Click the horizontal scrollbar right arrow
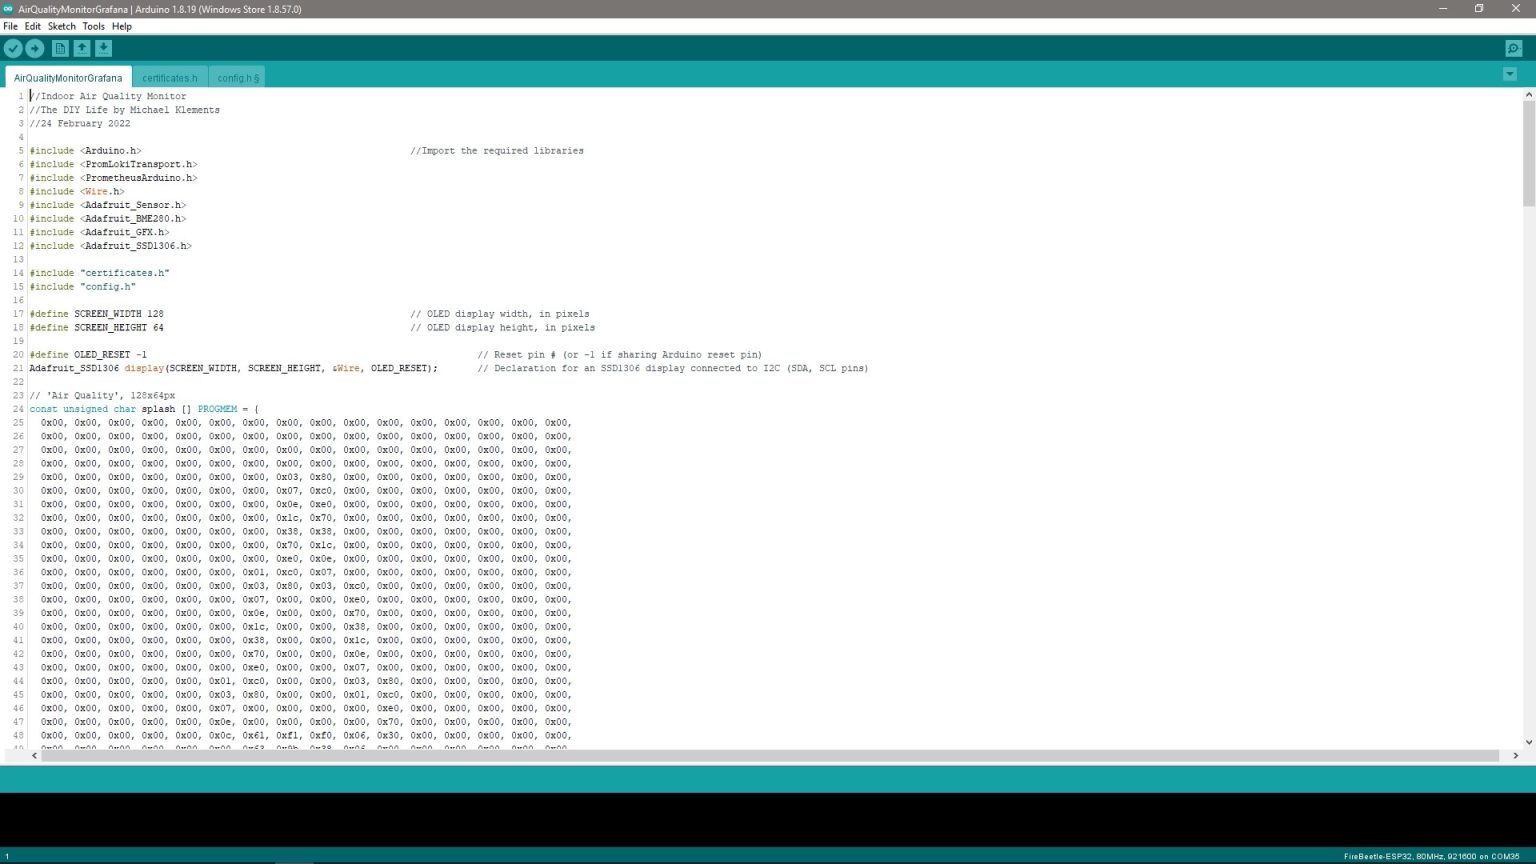The height and width of the screenshot is (864, 1536). click(x=1515, y=756)
